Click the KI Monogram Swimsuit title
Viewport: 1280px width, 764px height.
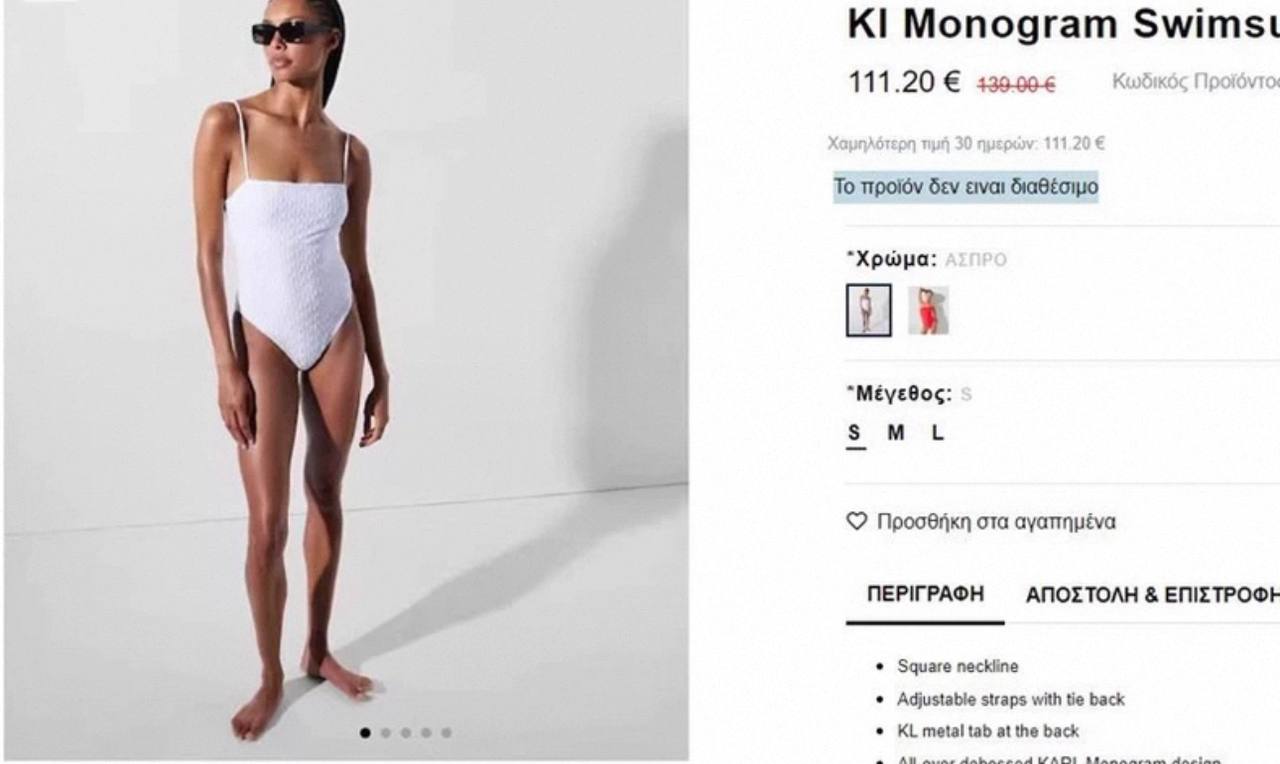(x=1063, y=24)
